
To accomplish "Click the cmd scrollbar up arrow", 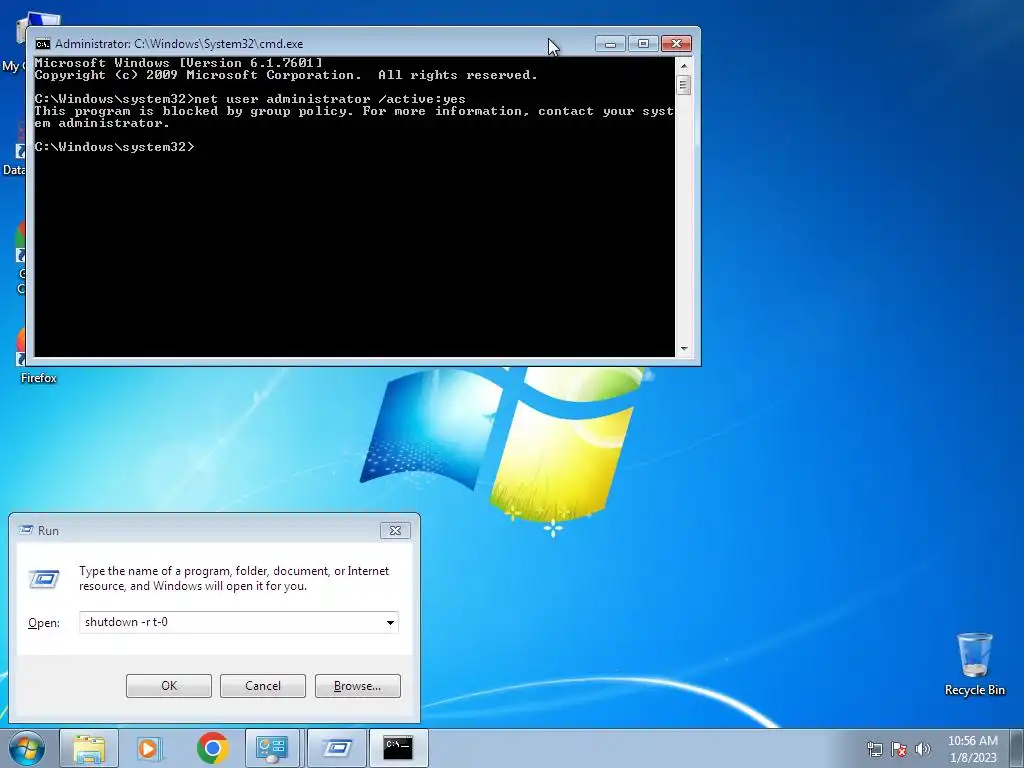I will coord(684,66).
